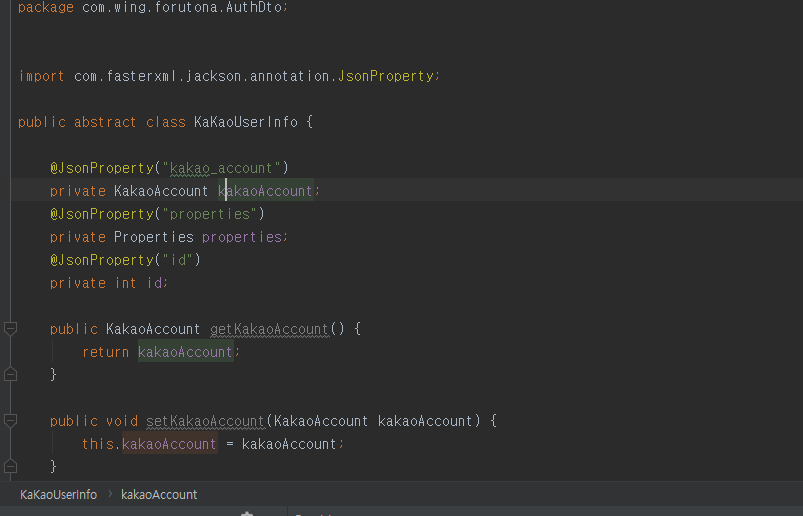Click JsonProperty in the import statement
This screenshot has height=516, width=803.
pos(386,76)
